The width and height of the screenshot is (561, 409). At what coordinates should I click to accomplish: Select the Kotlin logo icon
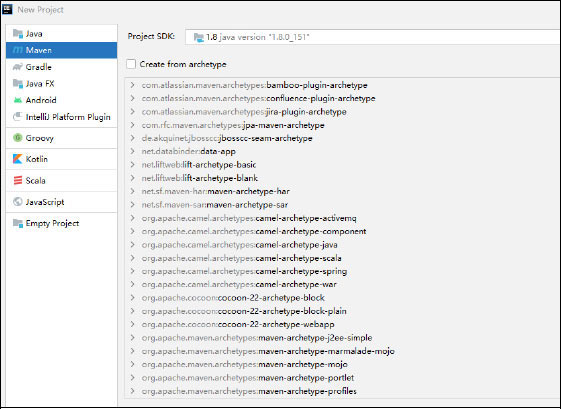coord(18,159)
